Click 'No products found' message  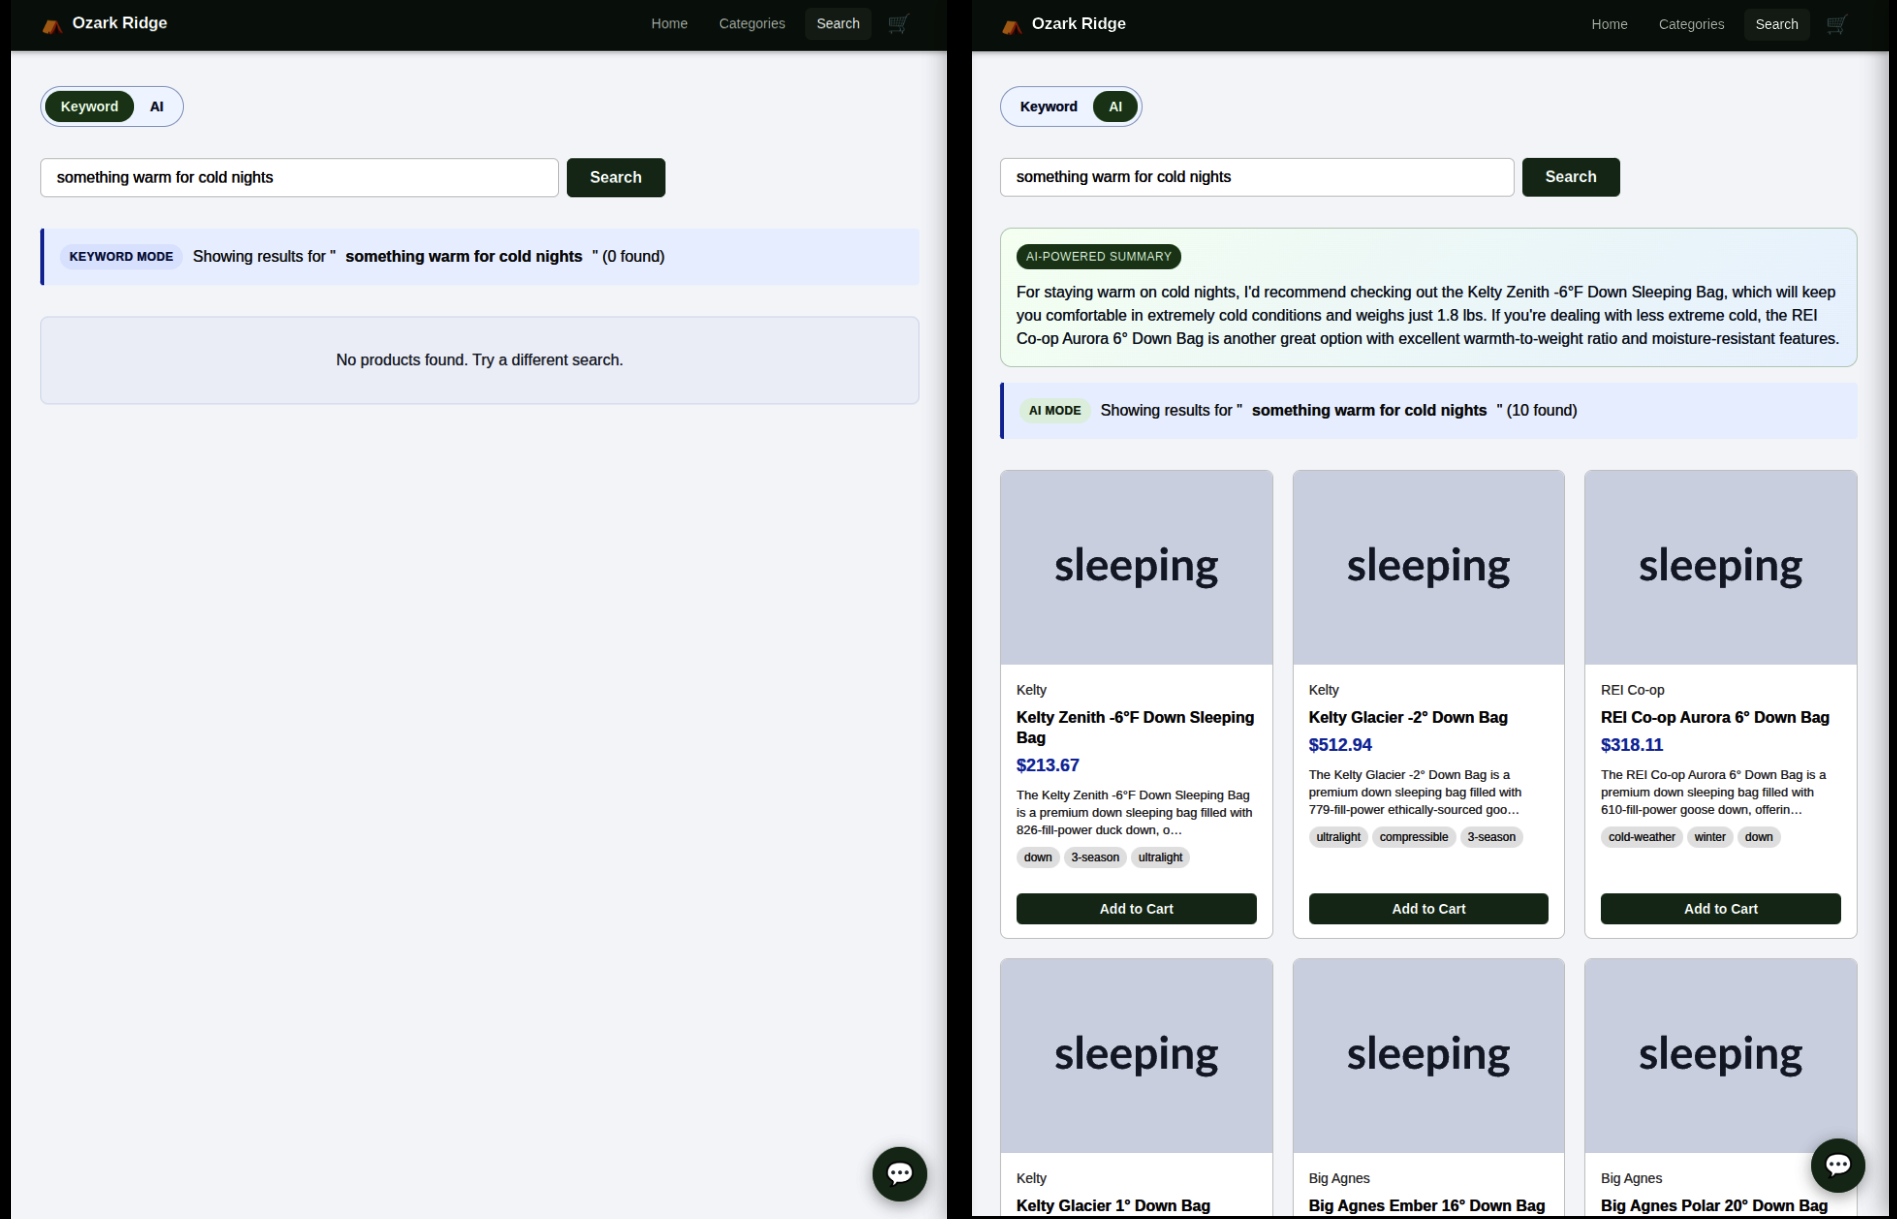479,360
